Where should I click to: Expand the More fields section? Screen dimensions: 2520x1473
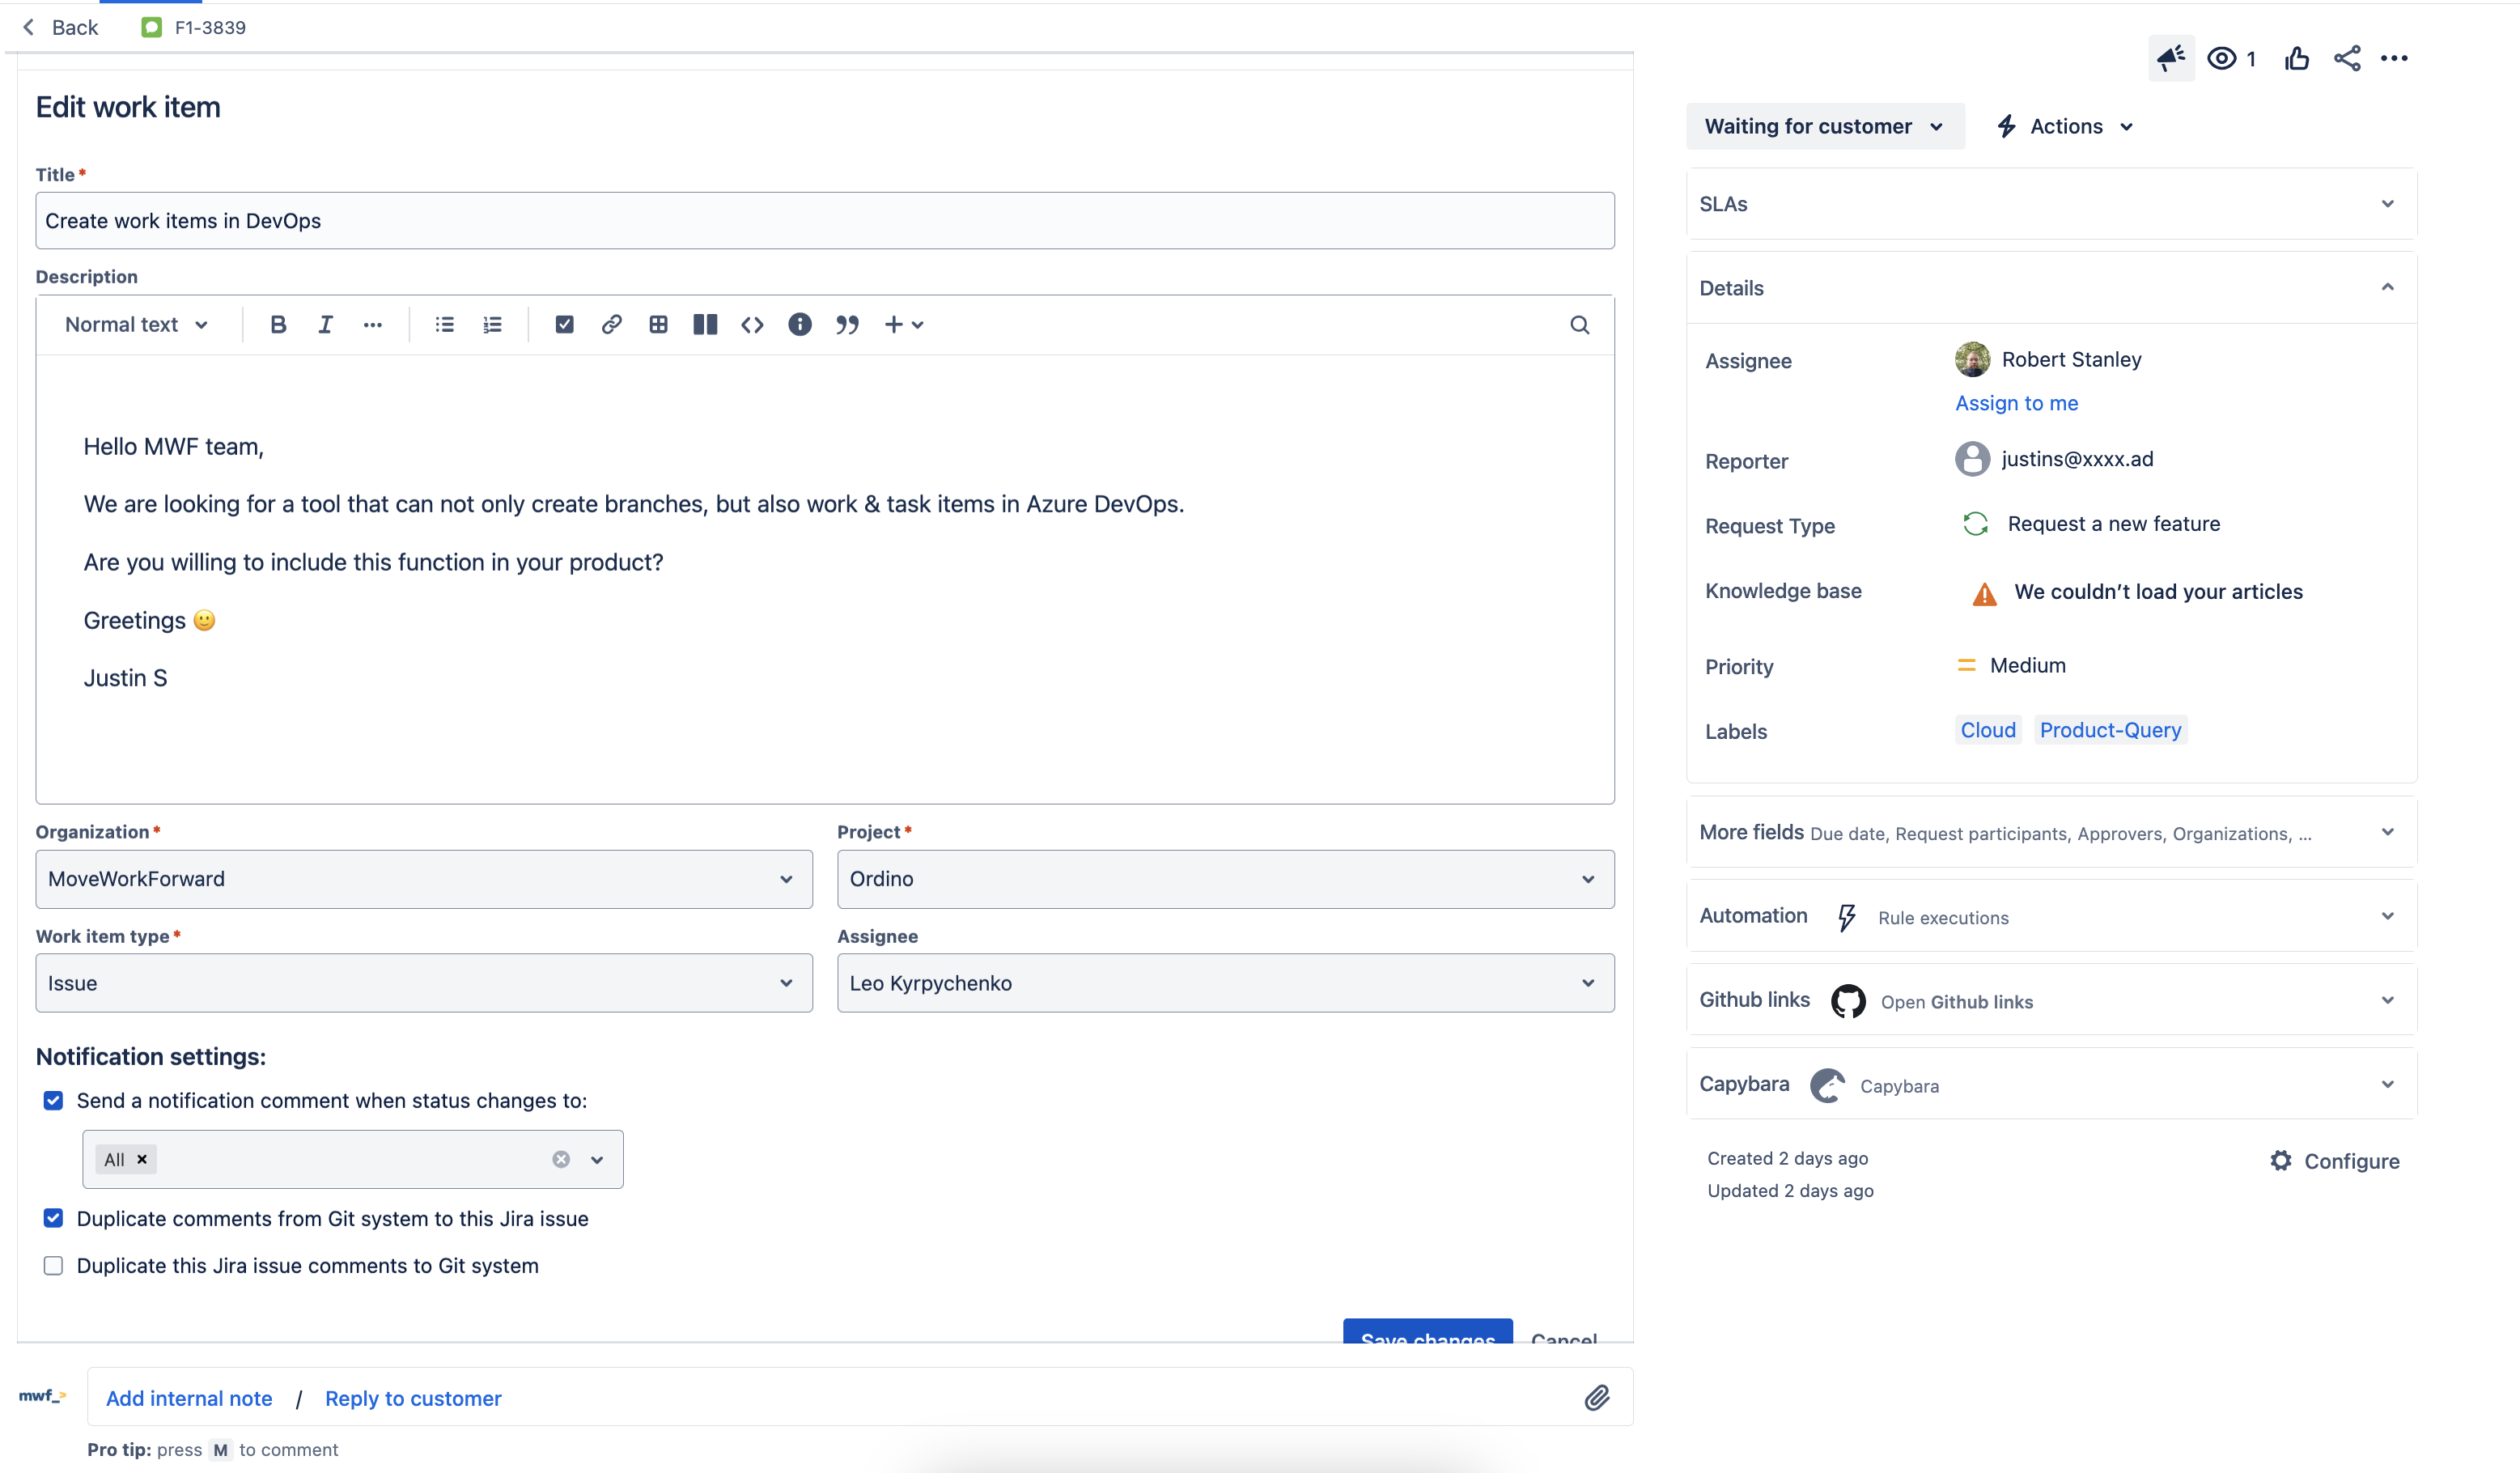(x=2388, y=832)
